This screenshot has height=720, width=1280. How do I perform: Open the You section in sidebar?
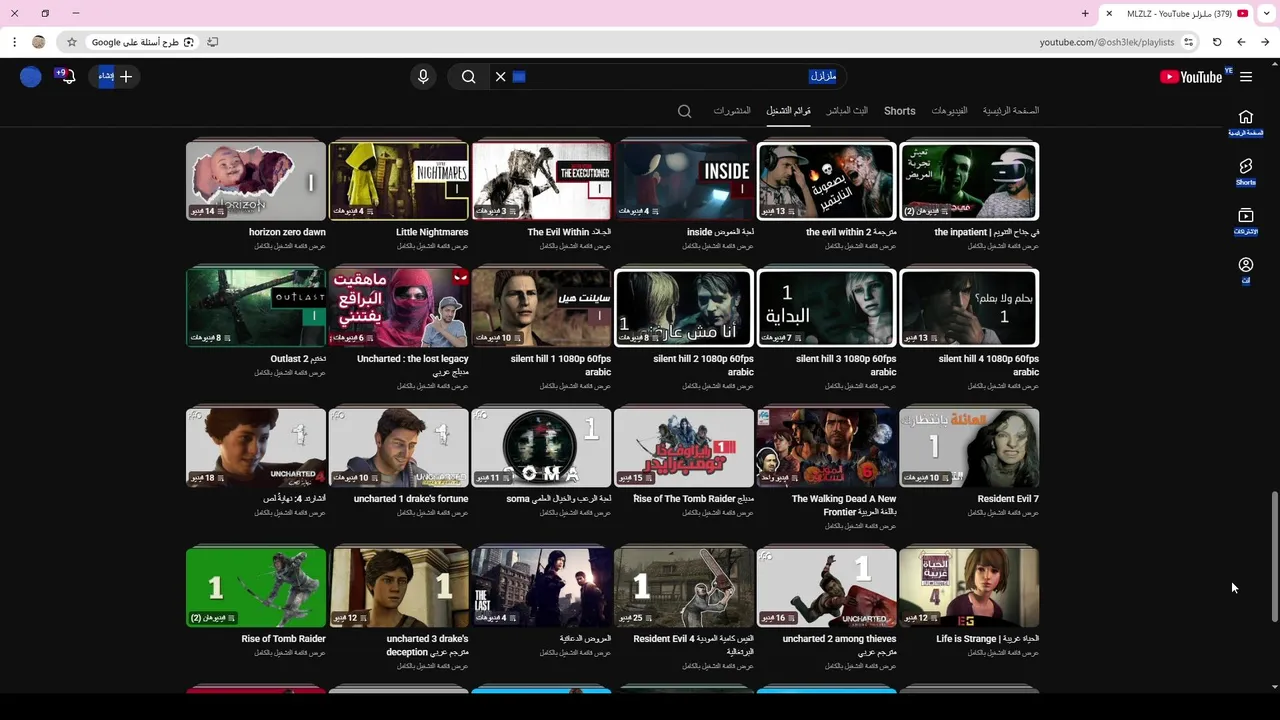[1246, 270]
